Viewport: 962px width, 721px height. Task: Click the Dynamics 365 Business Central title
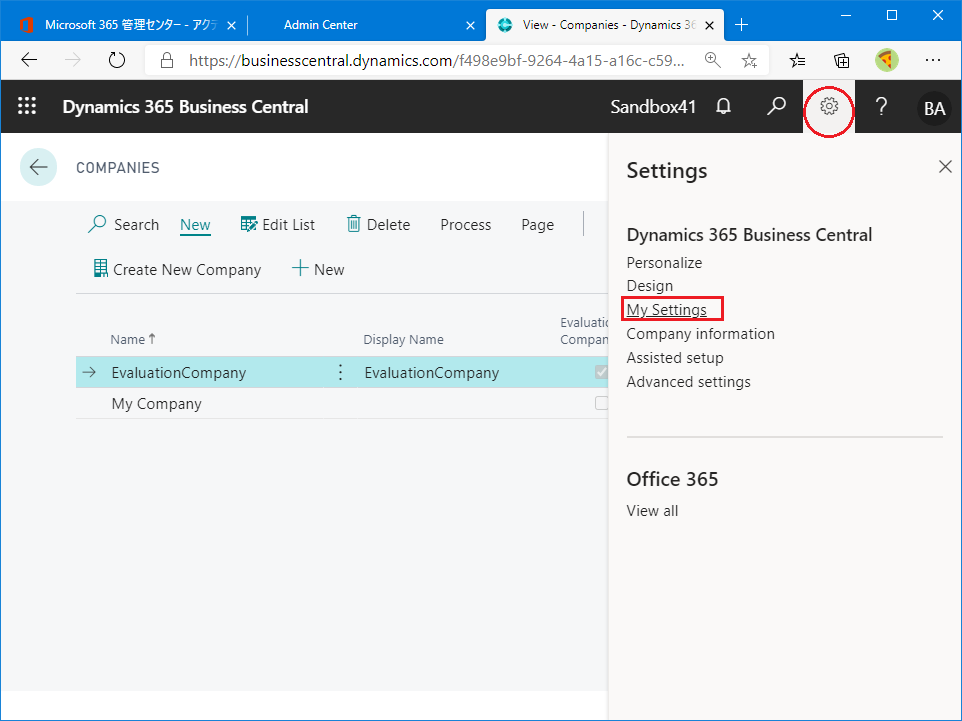185,107
